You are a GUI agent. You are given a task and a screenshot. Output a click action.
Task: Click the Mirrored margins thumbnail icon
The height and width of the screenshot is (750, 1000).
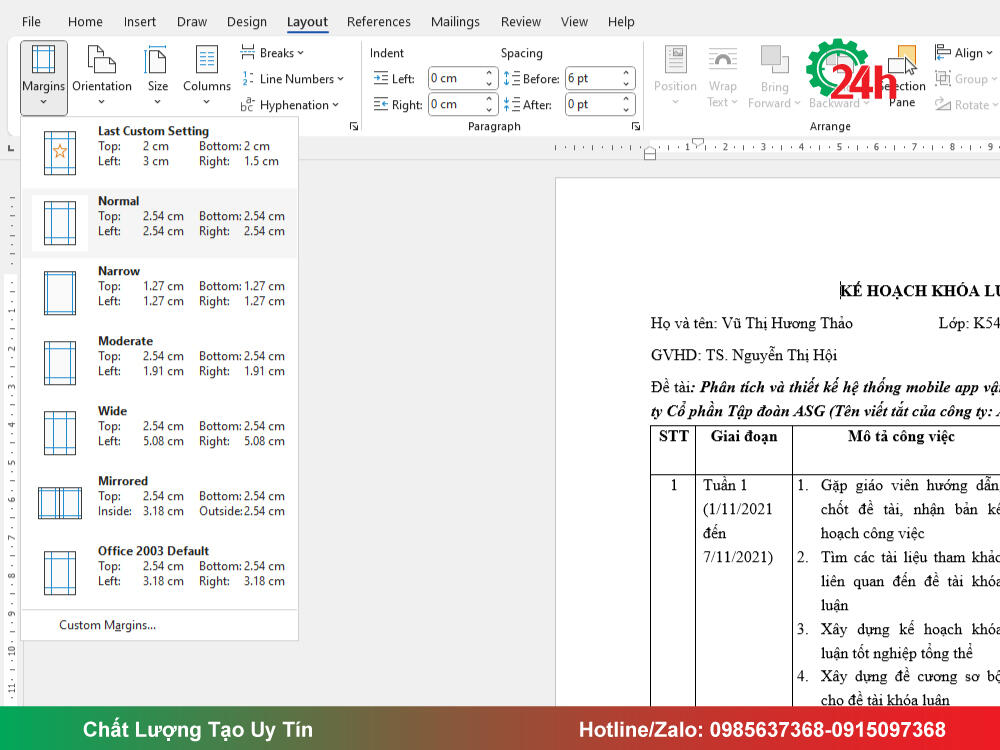pos(60,503)
